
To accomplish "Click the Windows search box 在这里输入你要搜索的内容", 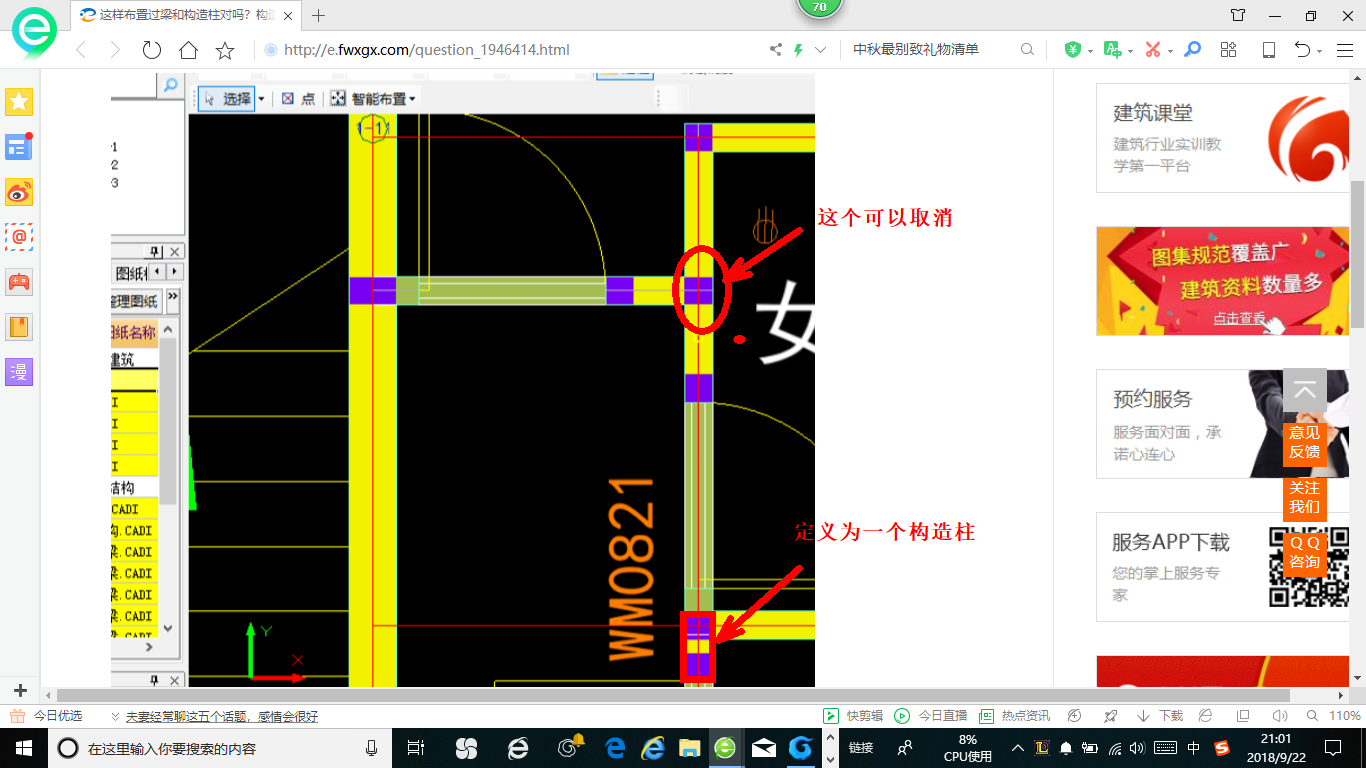I will [x=220, y=748].
